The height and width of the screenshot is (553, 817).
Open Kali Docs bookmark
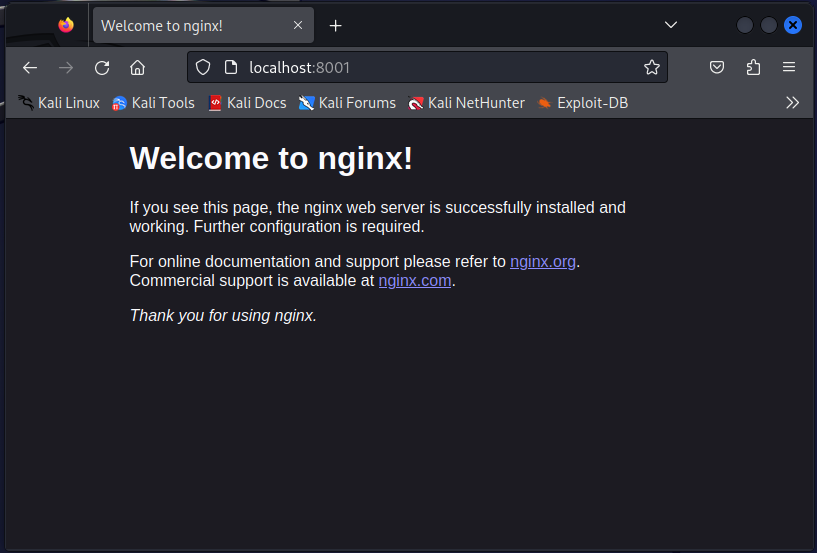pos(247,103)
